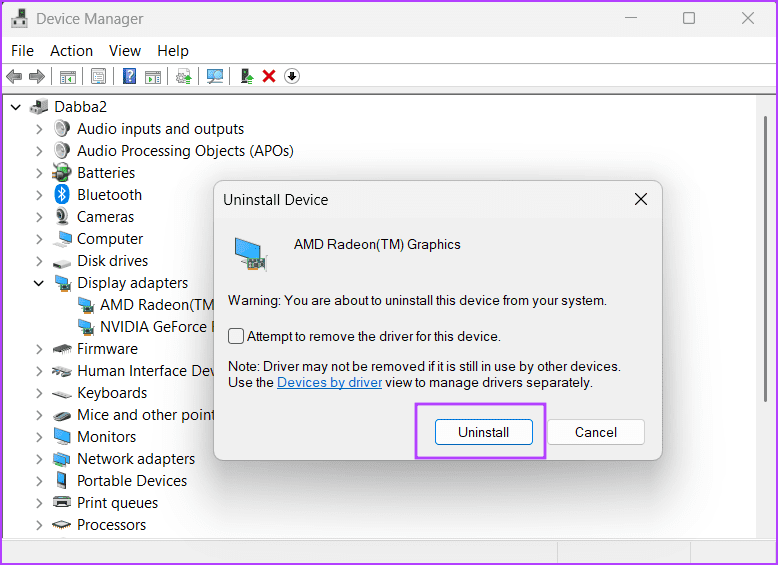The image size is (778, 565).
Task: Expand Audio inputs and outputs
Action: pos(39,129)
